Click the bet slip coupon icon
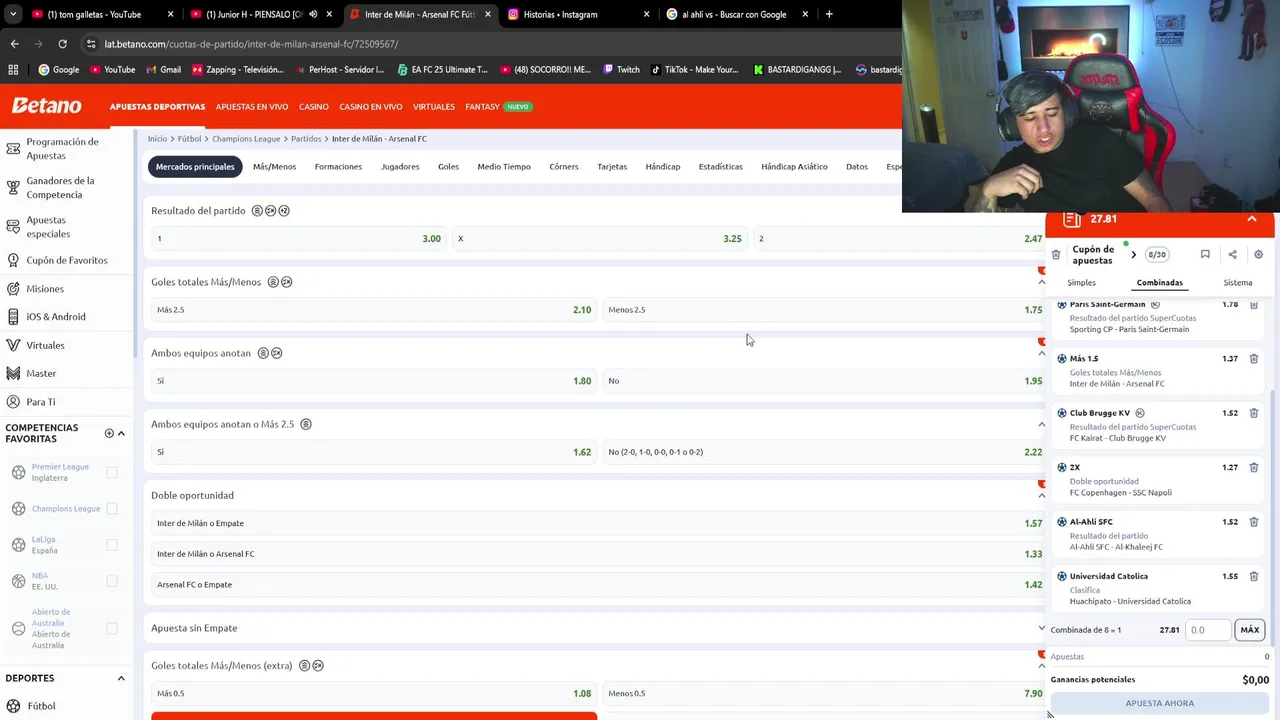 coord(1072,219)
